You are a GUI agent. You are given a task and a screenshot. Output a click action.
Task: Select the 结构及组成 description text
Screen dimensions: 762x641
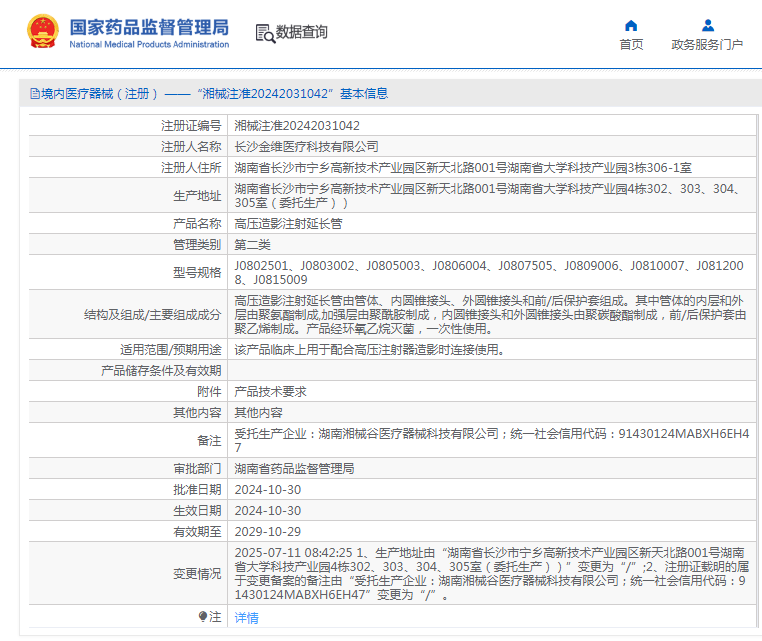coord(490,314)
